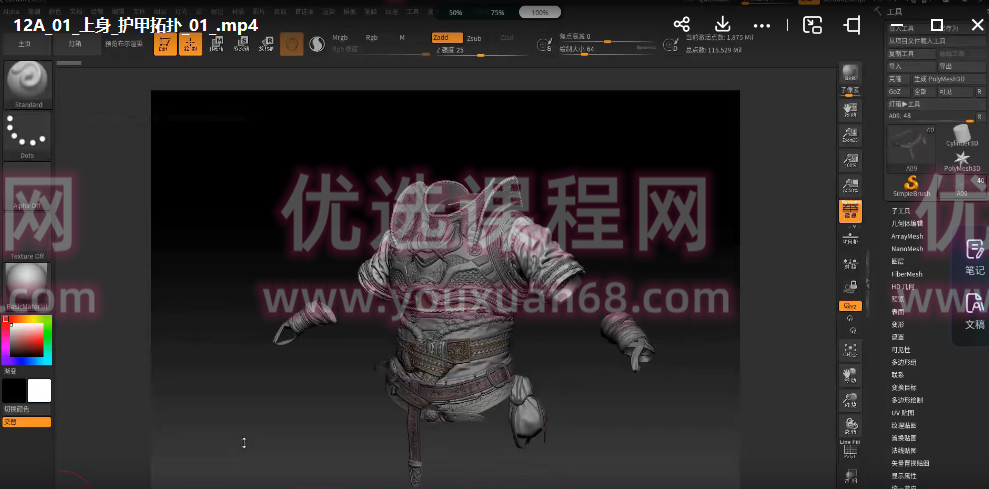Expand the ArrayMesh section
Image resolution: width=989 pixels, height=489 pixels.
click(x=907, y=236)
